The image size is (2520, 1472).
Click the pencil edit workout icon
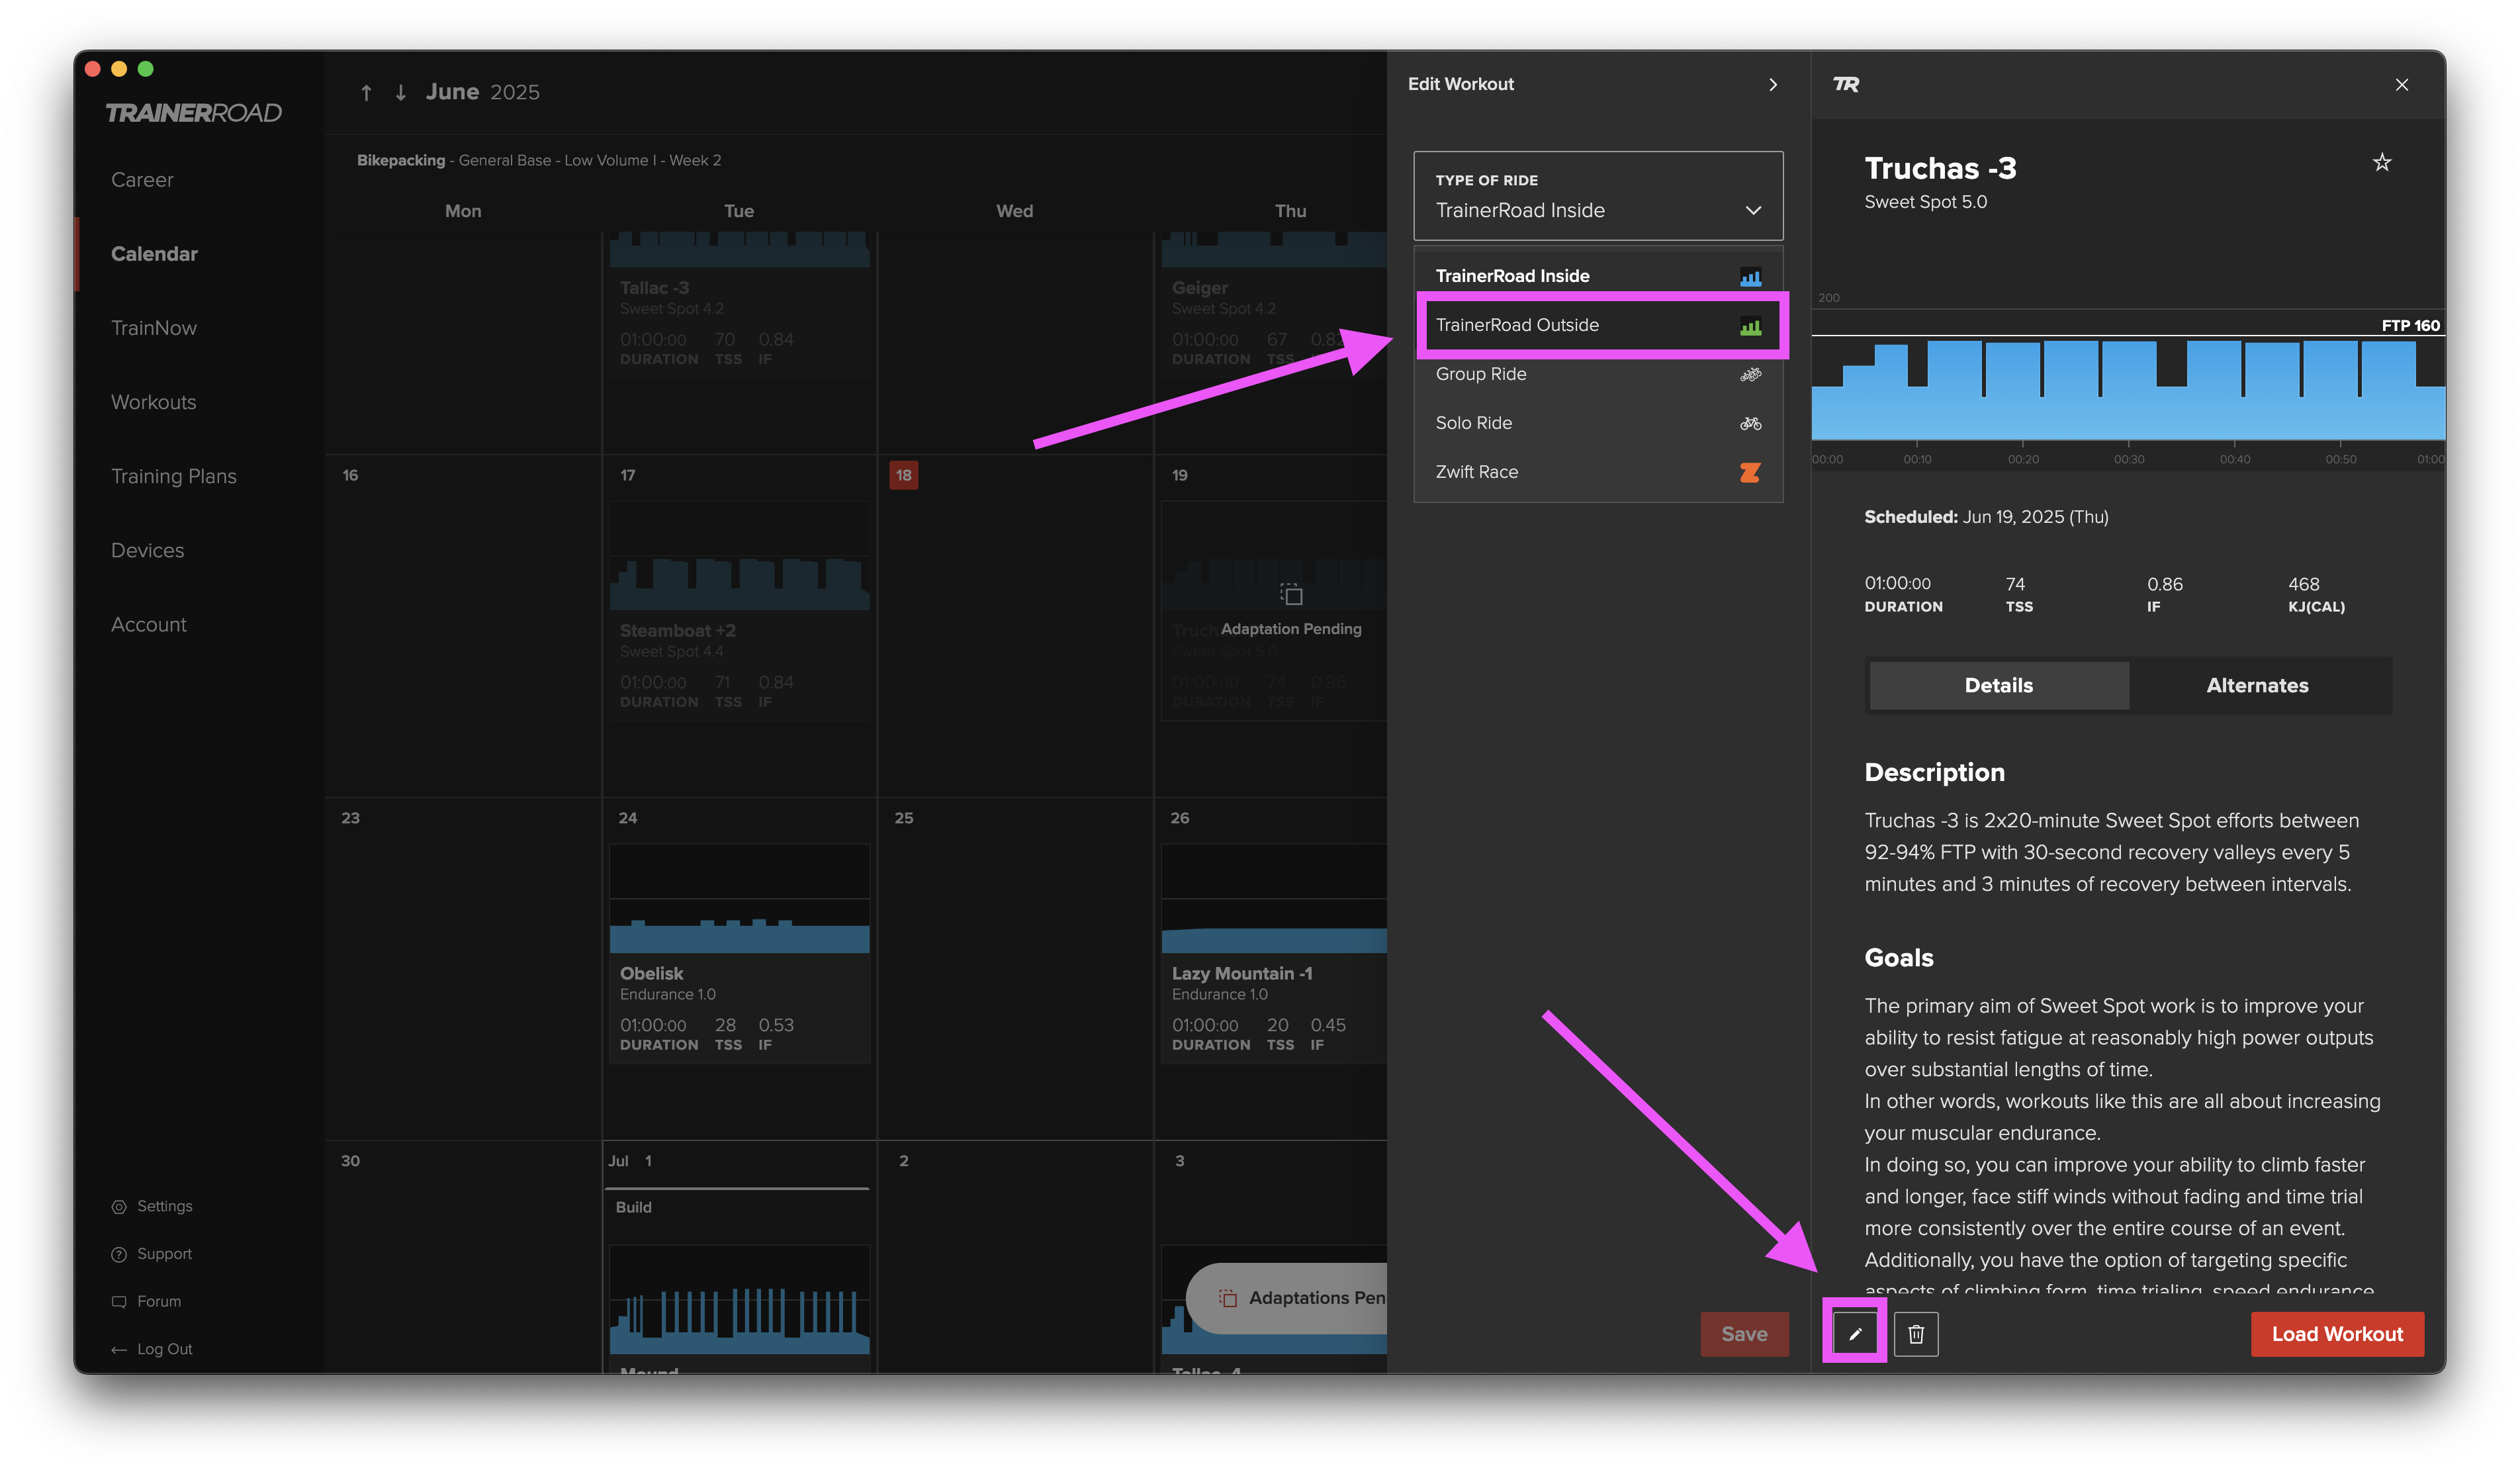click(1854, 1334)
